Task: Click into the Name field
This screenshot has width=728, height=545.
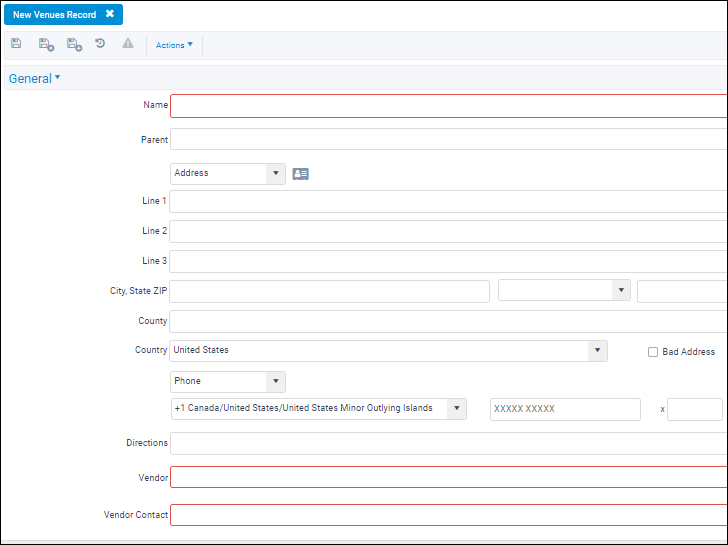Action: coord(448,106)
